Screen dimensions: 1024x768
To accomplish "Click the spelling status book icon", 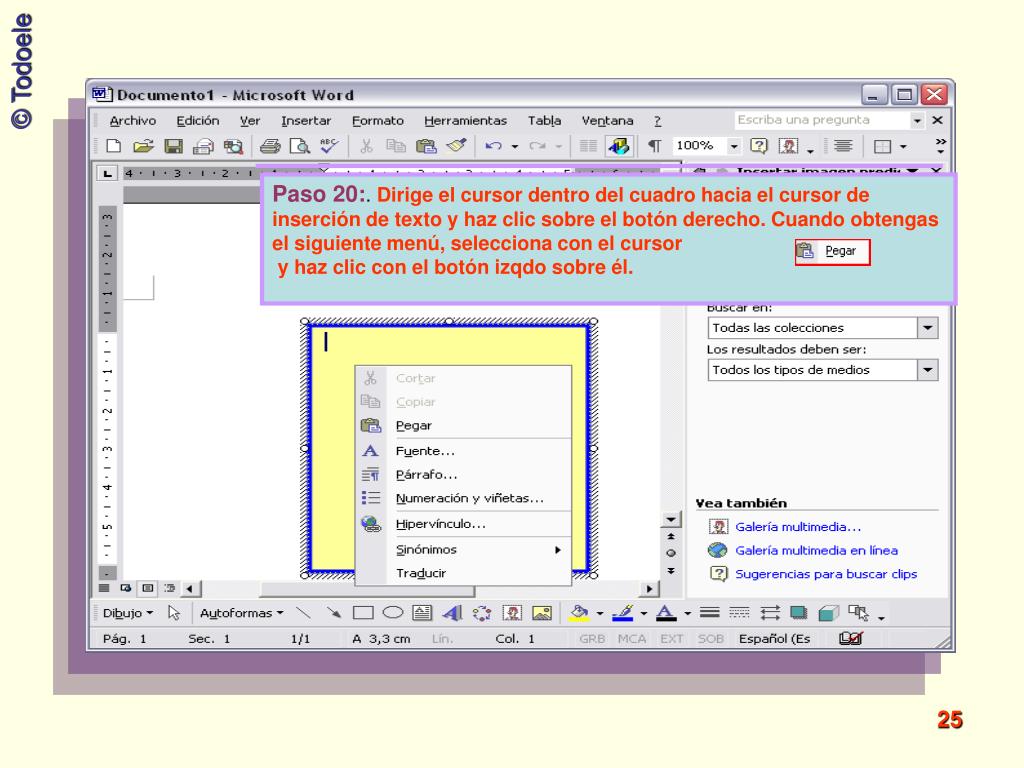I will [850, 638].
